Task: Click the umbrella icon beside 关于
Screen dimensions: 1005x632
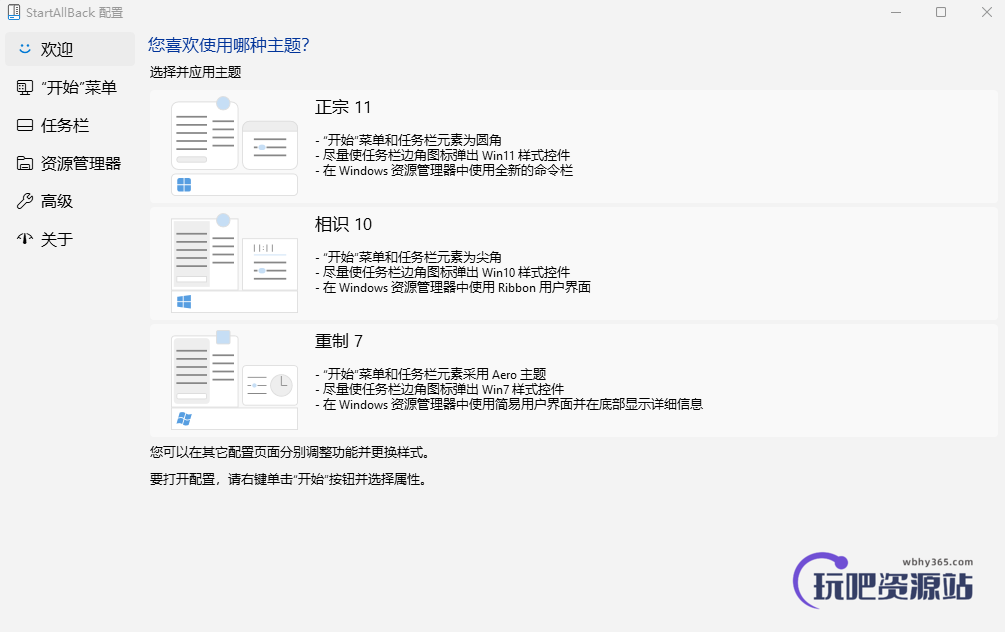Action: pyautogui.click(x=25, y=239)
